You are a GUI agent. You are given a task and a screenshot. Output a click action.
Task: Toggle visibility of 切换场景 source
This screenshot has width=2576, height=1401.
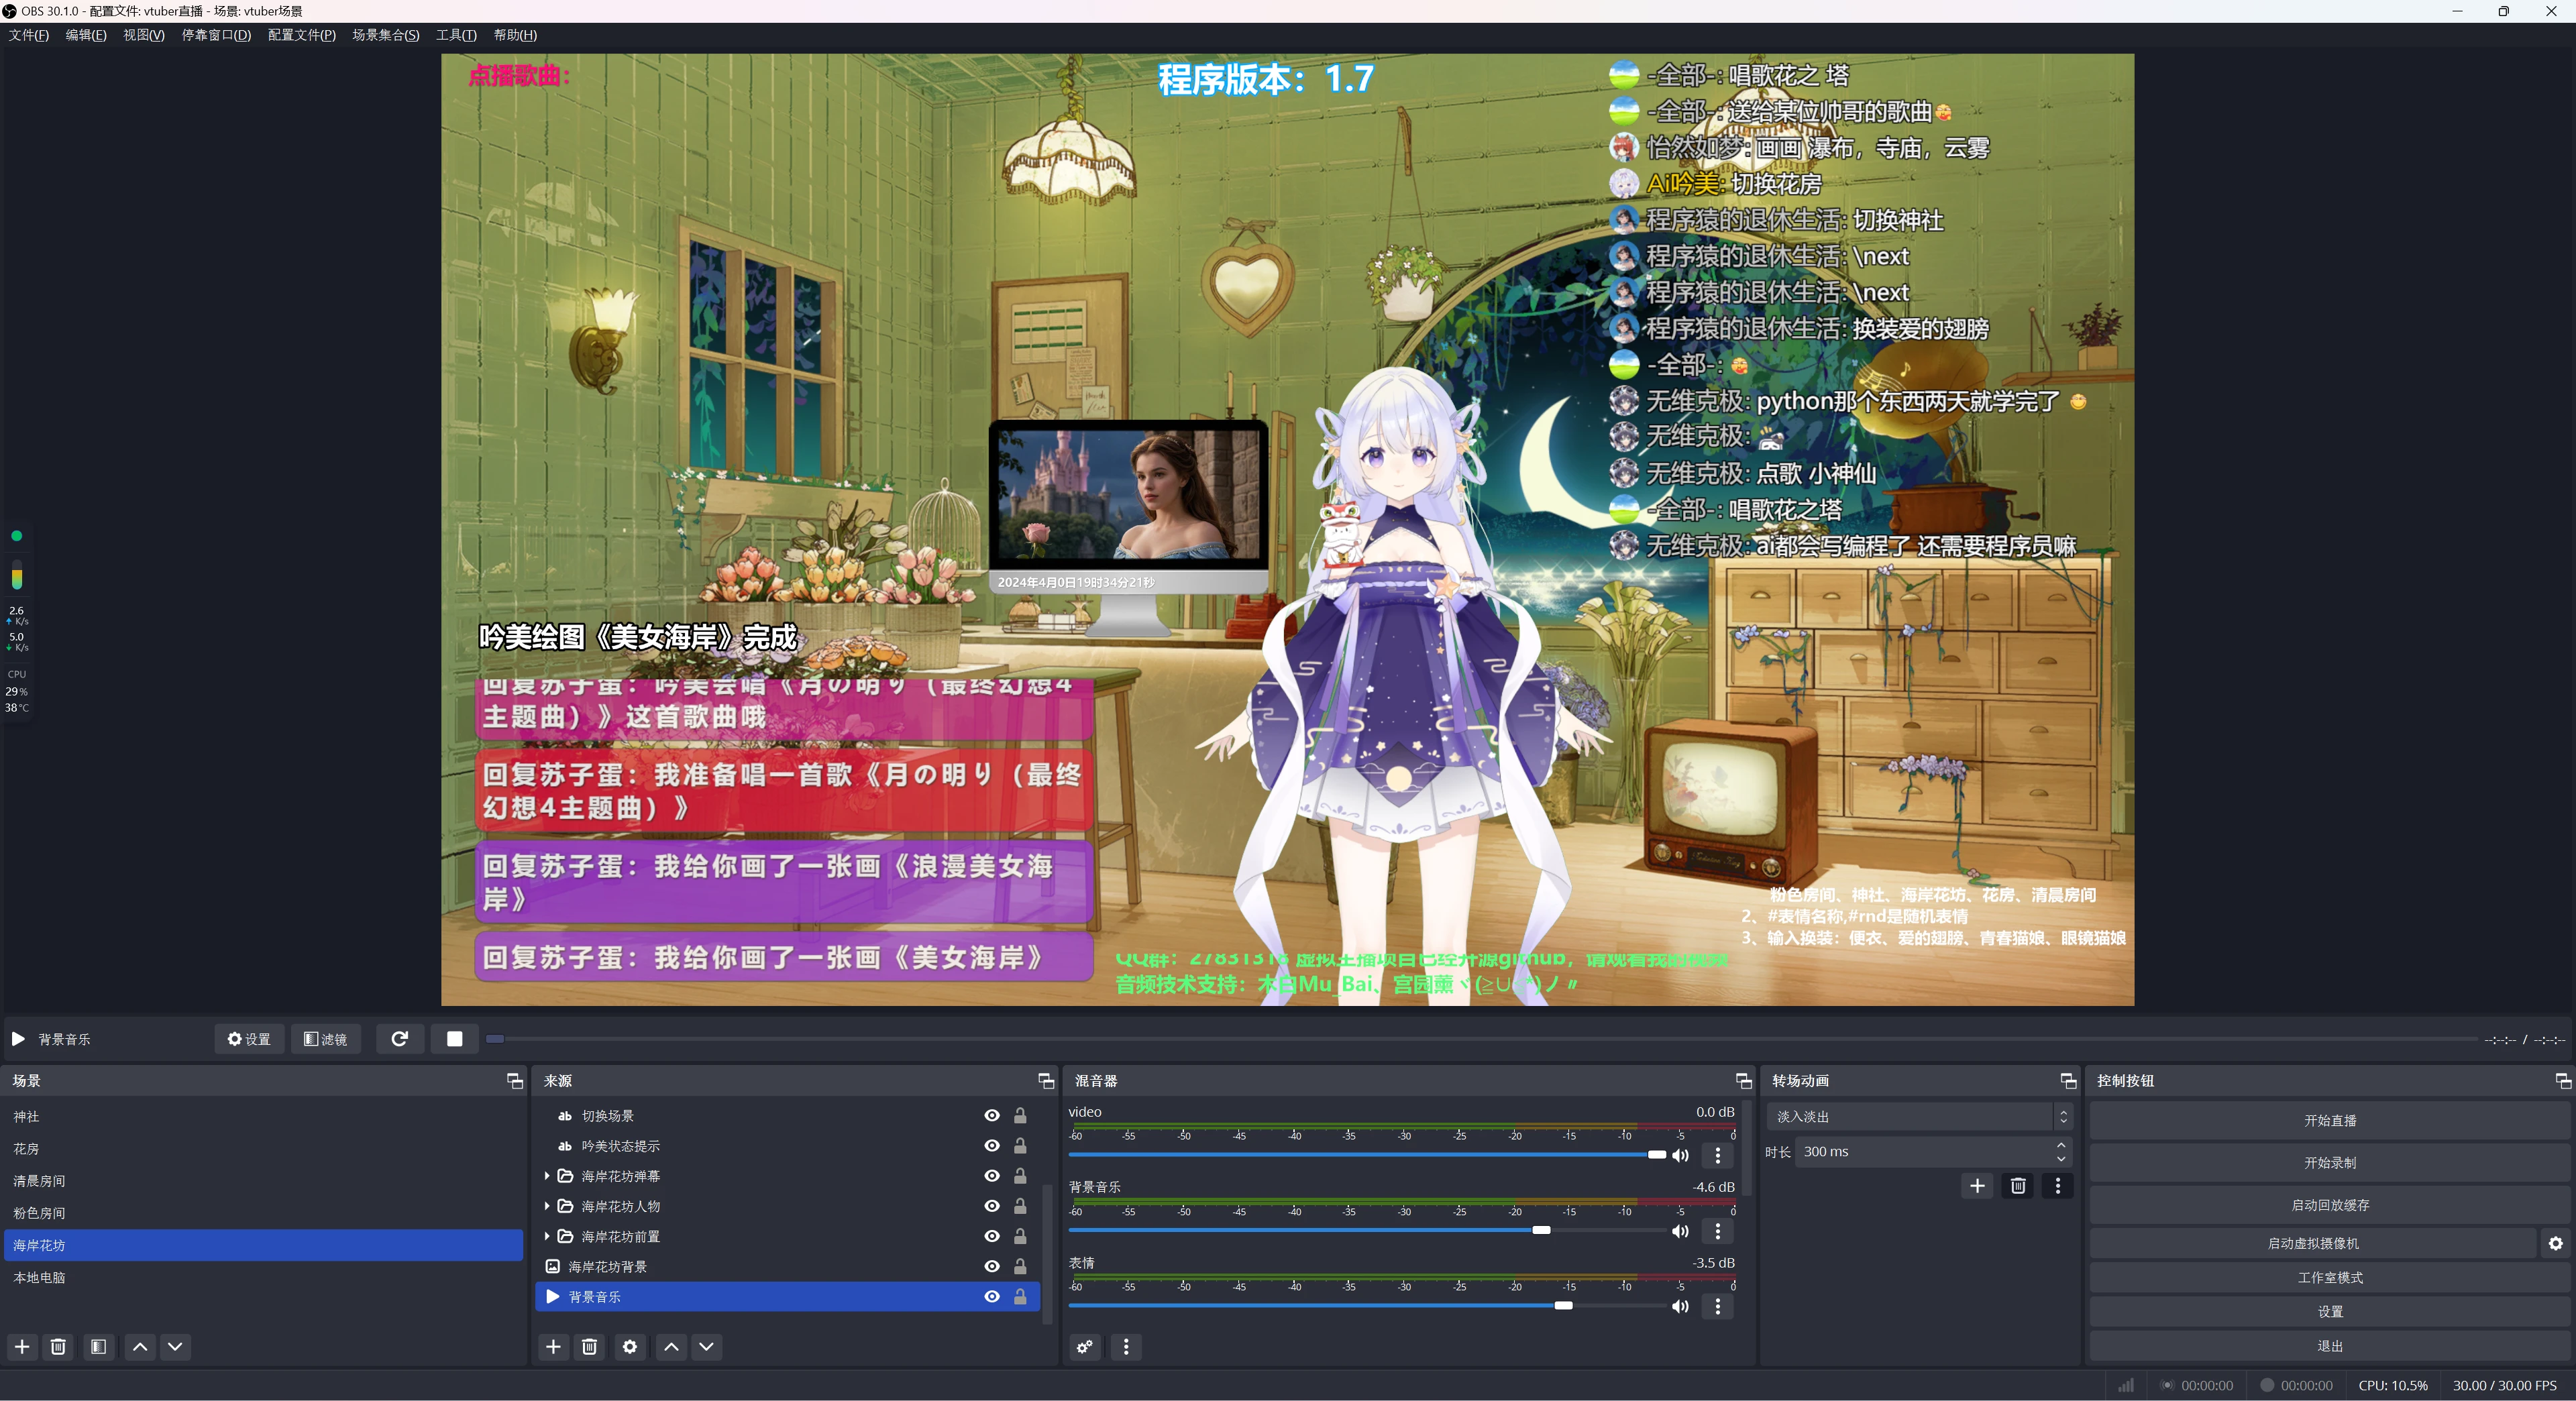pyautogui.click(x=991, y=1115)
